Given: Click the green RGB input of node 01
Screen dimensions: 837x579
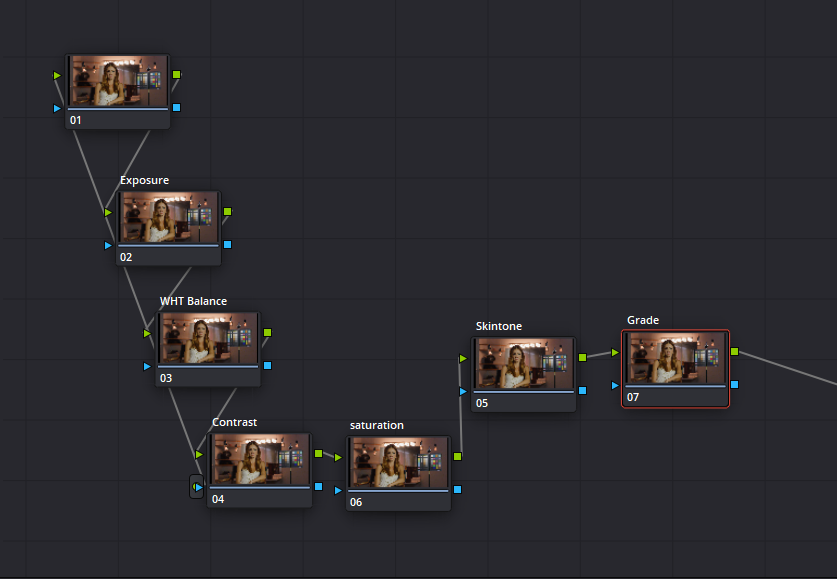Looking at the screenshot, I should point(57,76).
